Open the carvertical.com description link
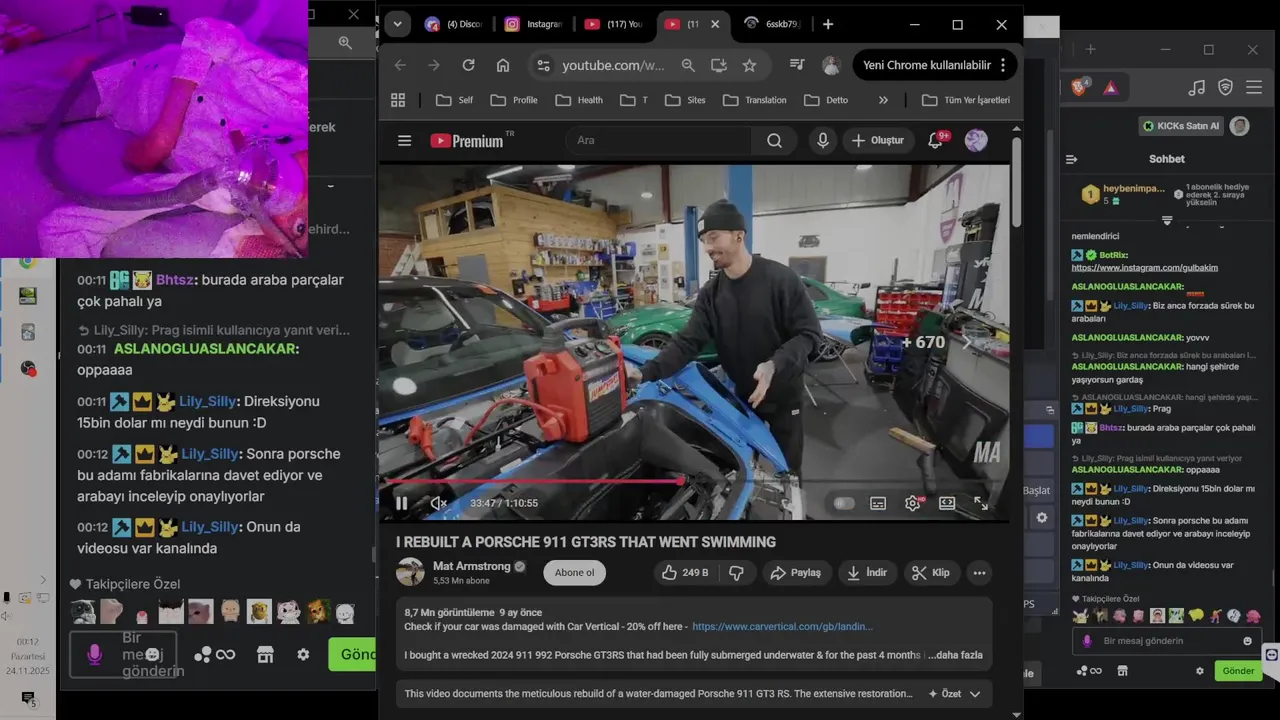Screen dimensions: 1280x720 point(782,627)
